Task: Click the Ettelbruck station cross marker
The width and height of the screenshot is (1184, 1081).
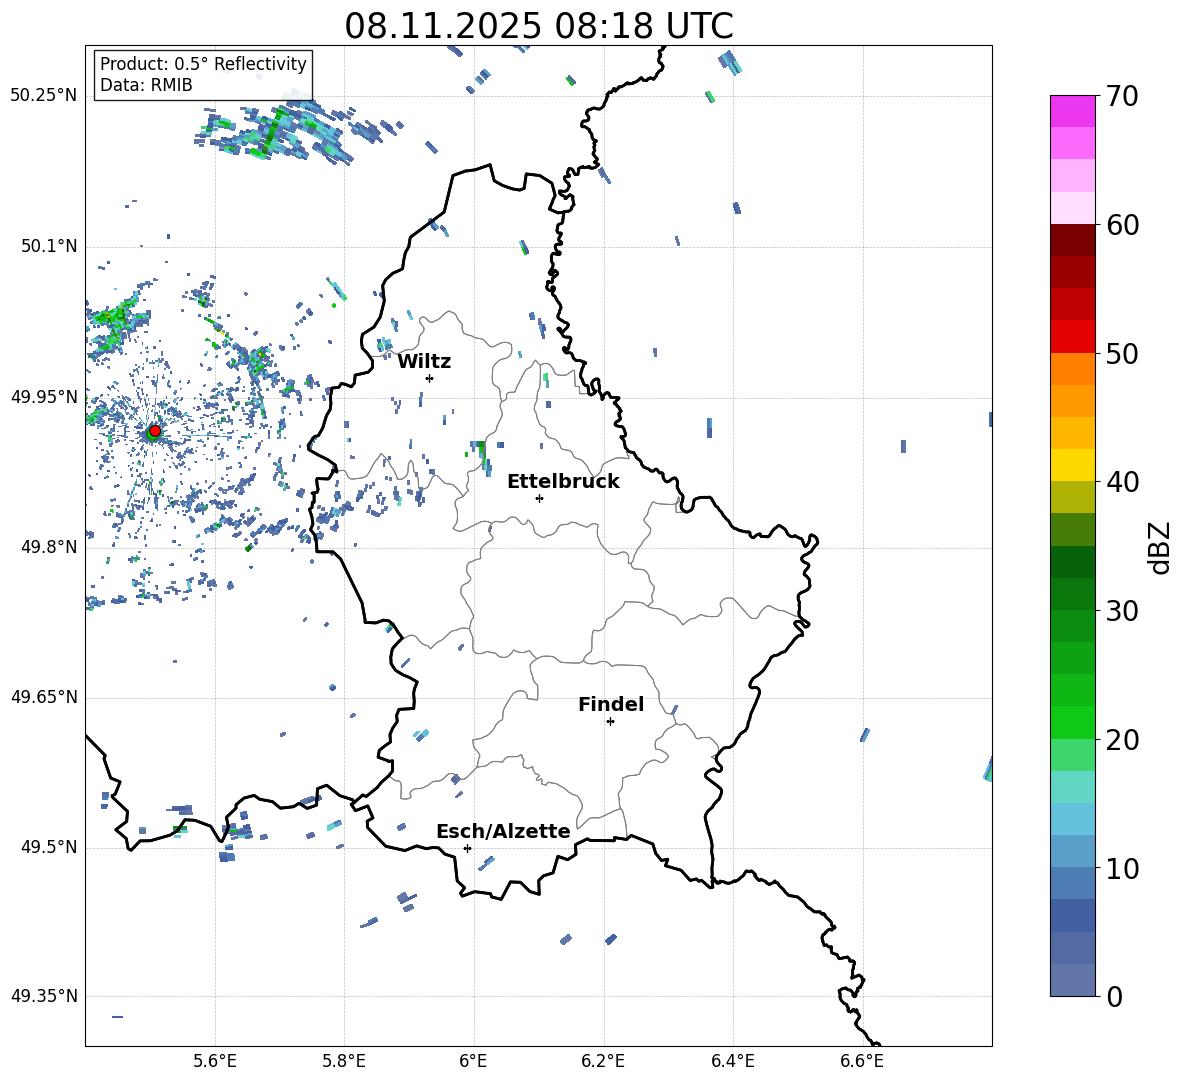Action: (539, 498)
